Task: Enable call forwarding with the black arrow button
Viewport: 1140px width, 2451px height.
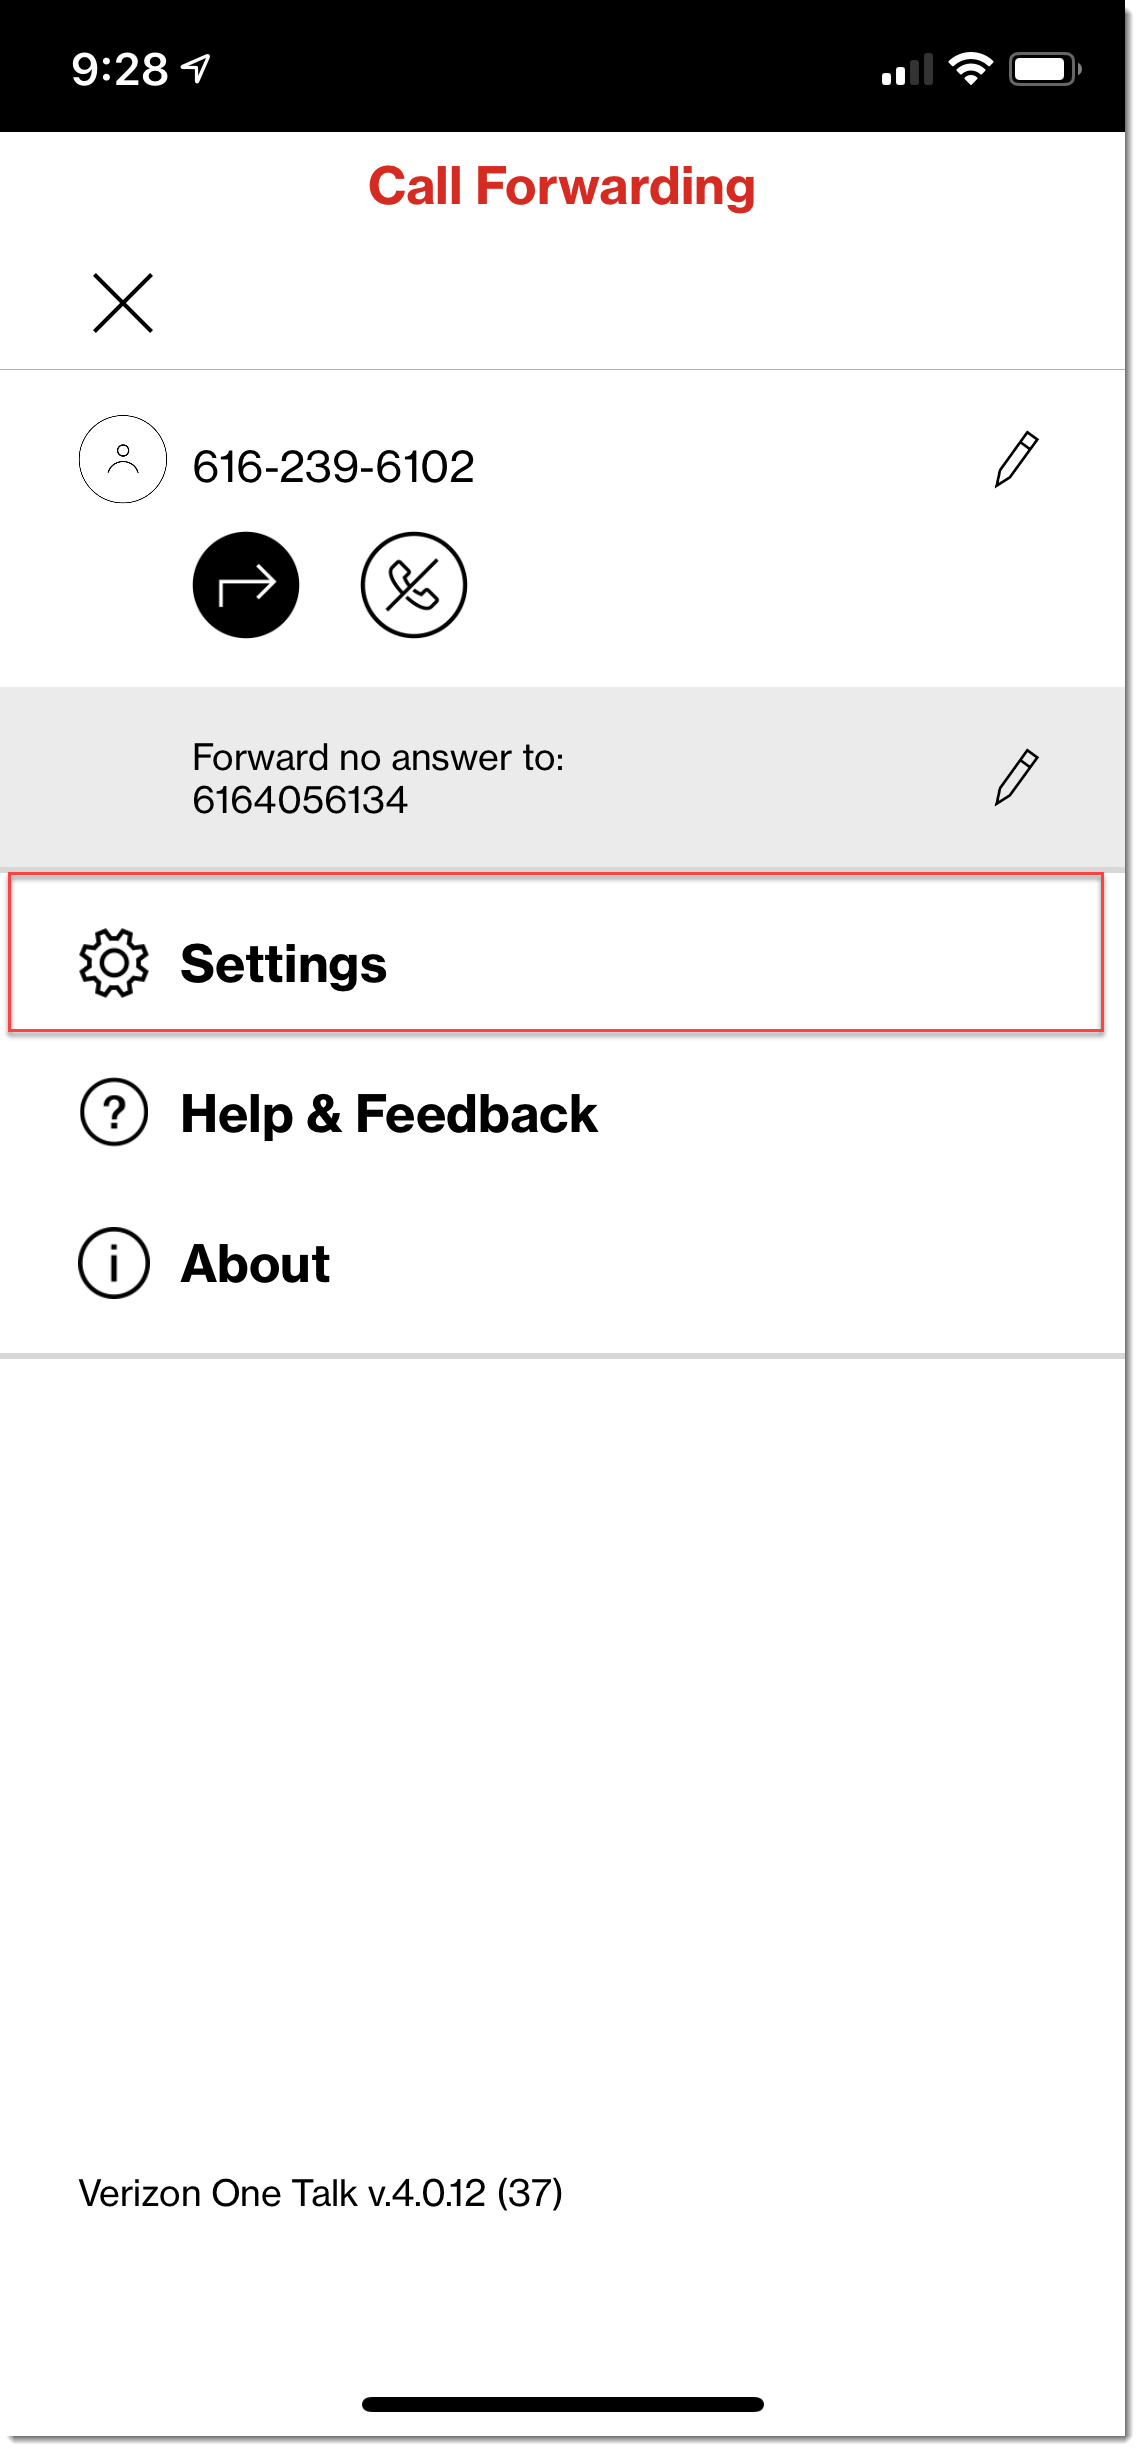Action: tap(245, 586)
